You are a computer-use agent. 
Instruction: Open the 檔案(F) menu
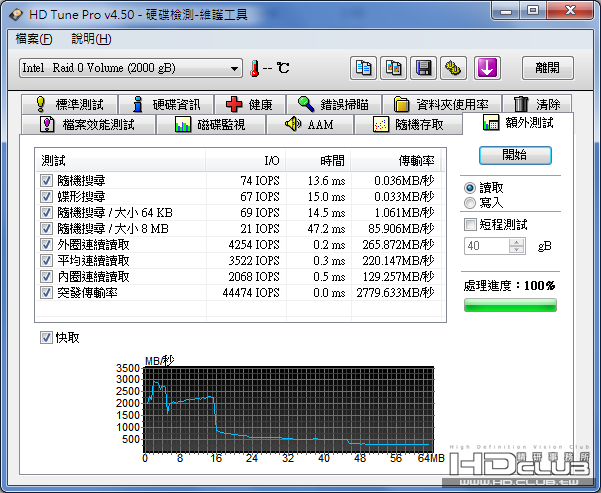34,39
